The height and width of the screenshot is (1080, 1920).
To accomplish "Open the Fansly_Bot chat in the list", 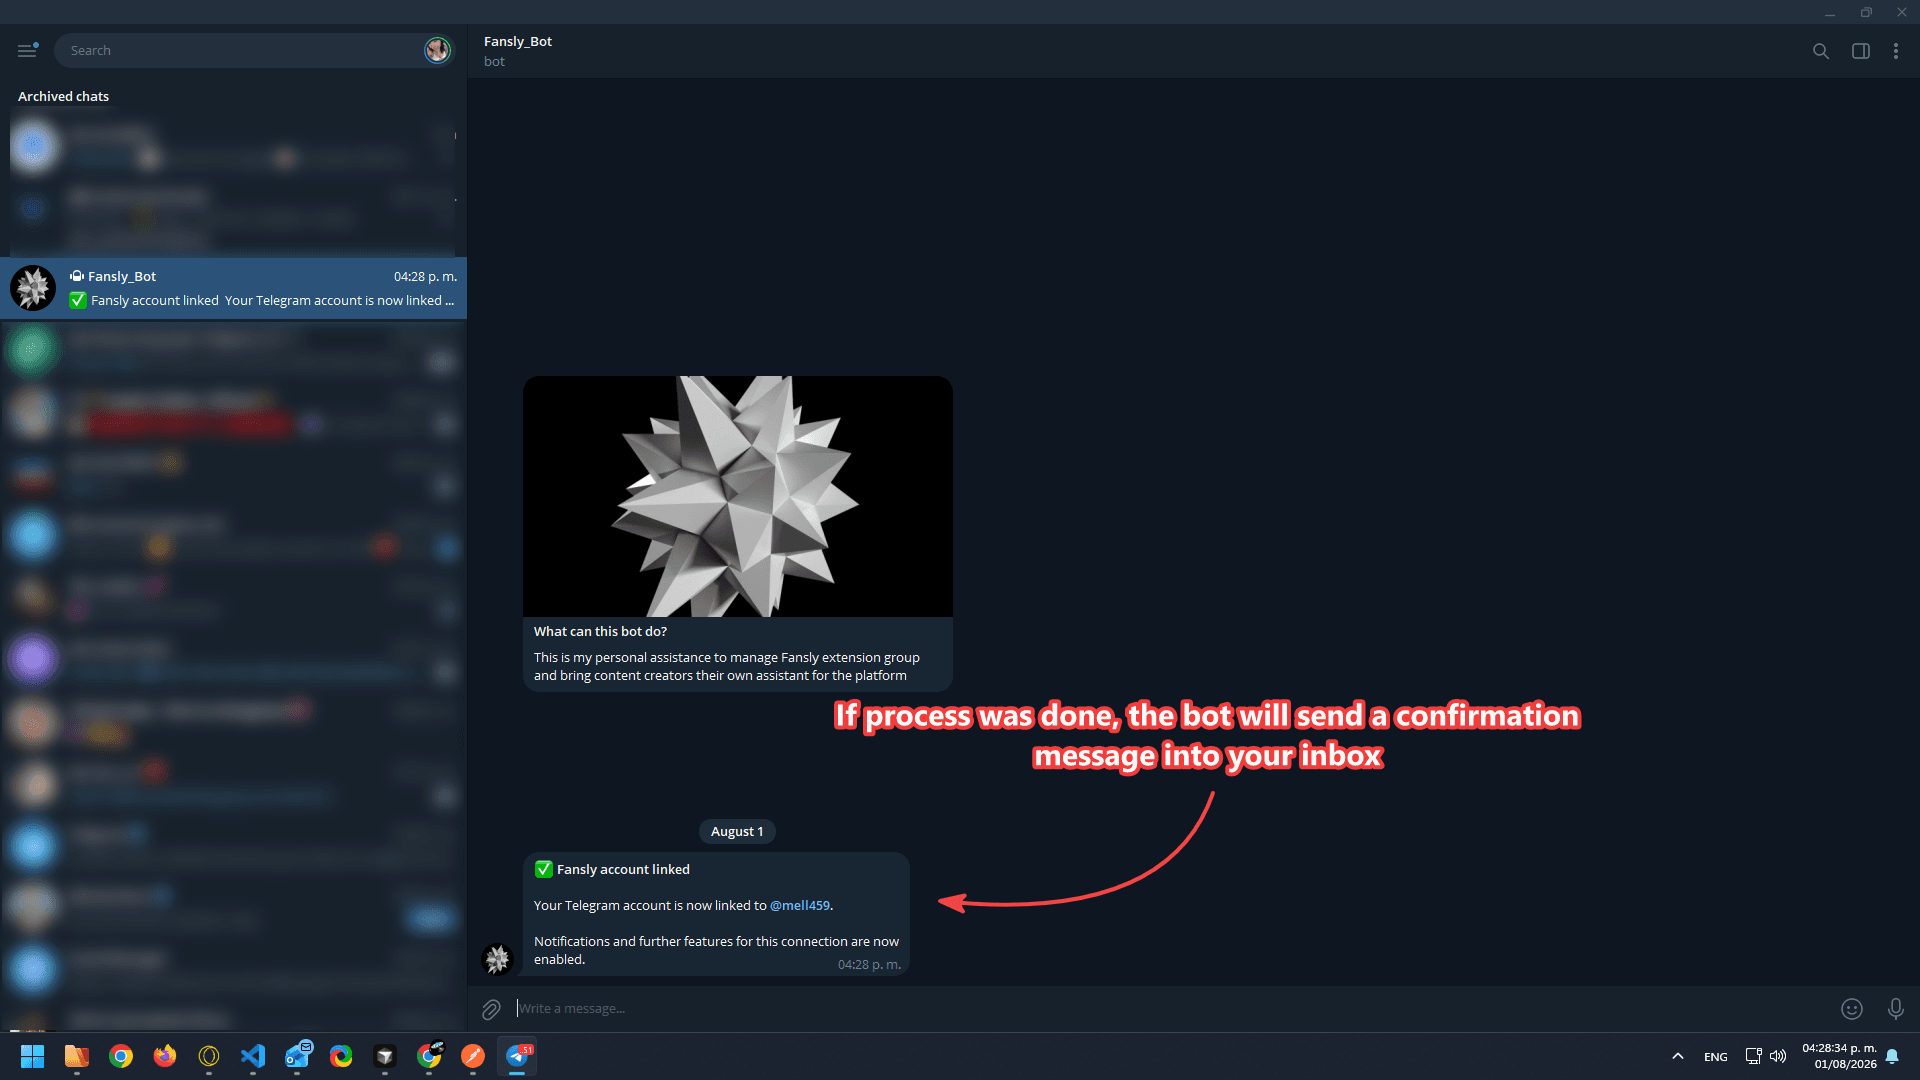I will (x=233, y=288).
